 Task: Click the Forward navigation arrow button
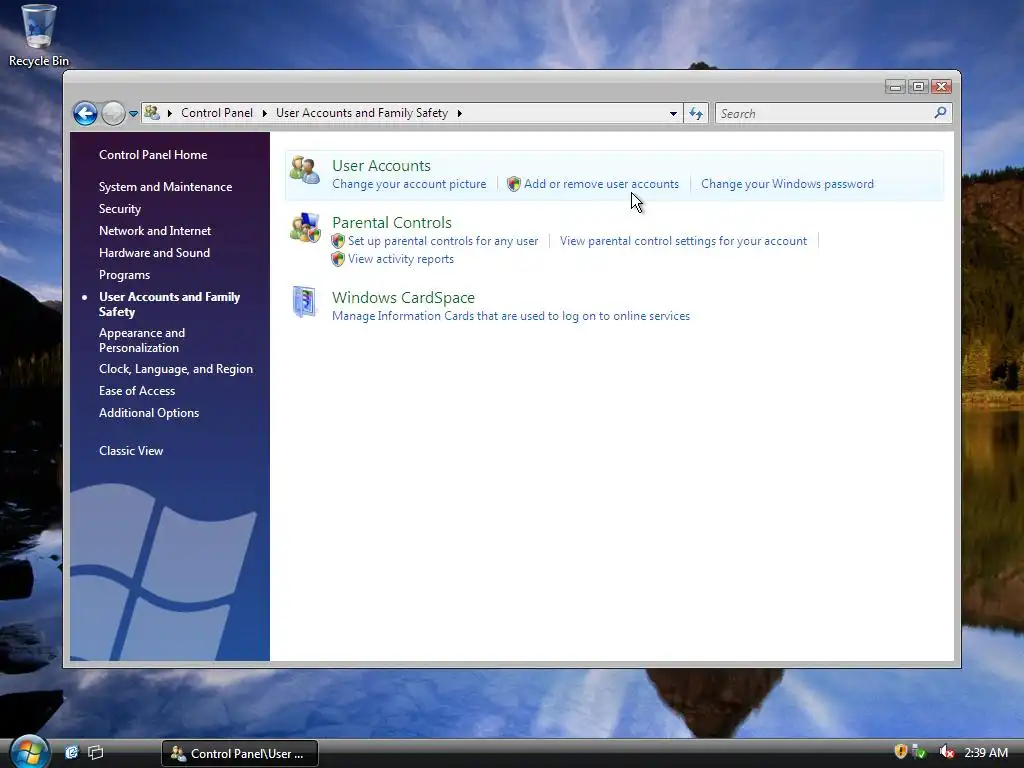tap(113, 114)
